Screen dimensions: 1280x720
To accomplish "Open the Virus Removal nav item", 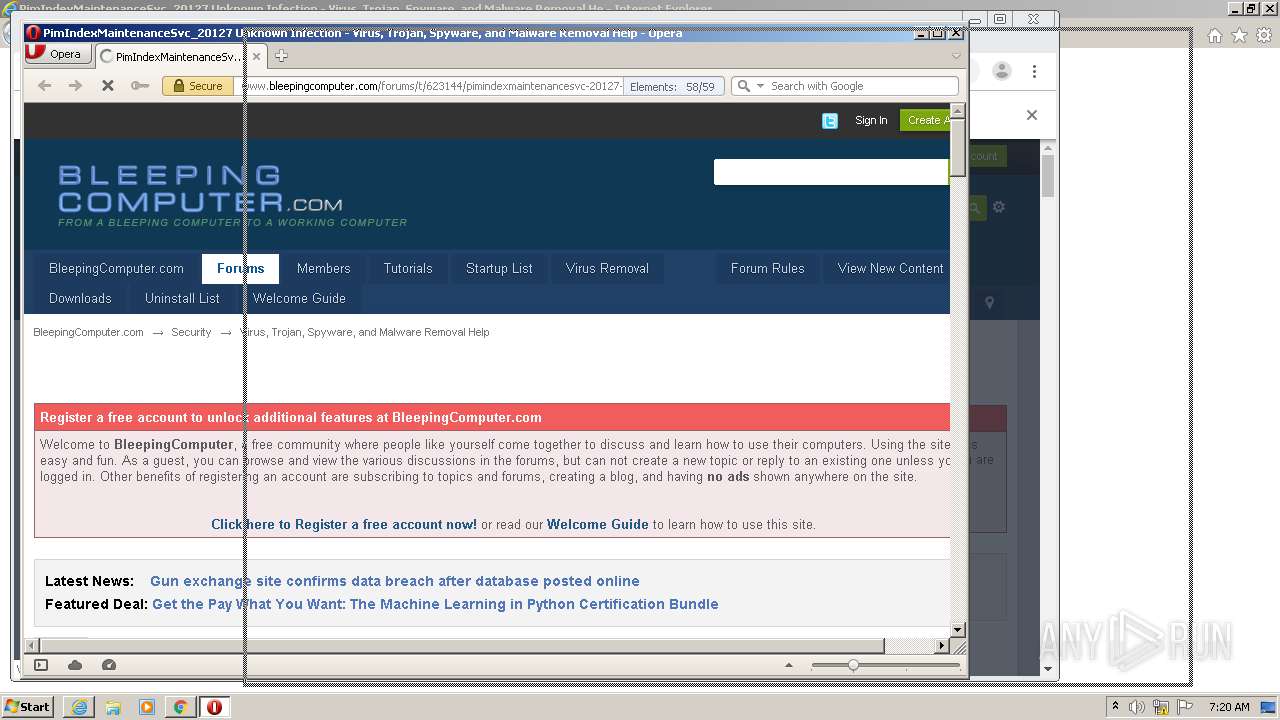I will pyautogui.click(x=607, y=268).
